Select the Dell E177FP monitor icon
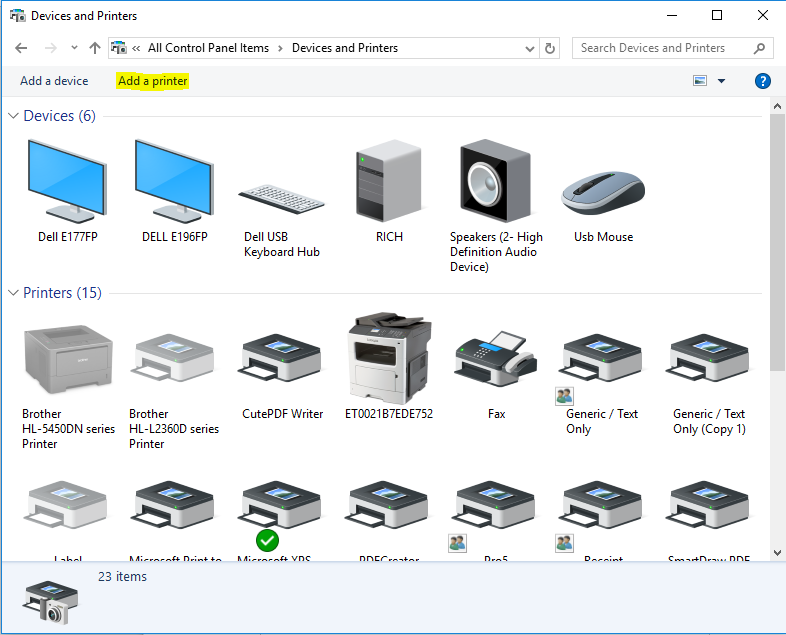The width and height of the screenshot is (786, 635). click(x=67, y=181)
